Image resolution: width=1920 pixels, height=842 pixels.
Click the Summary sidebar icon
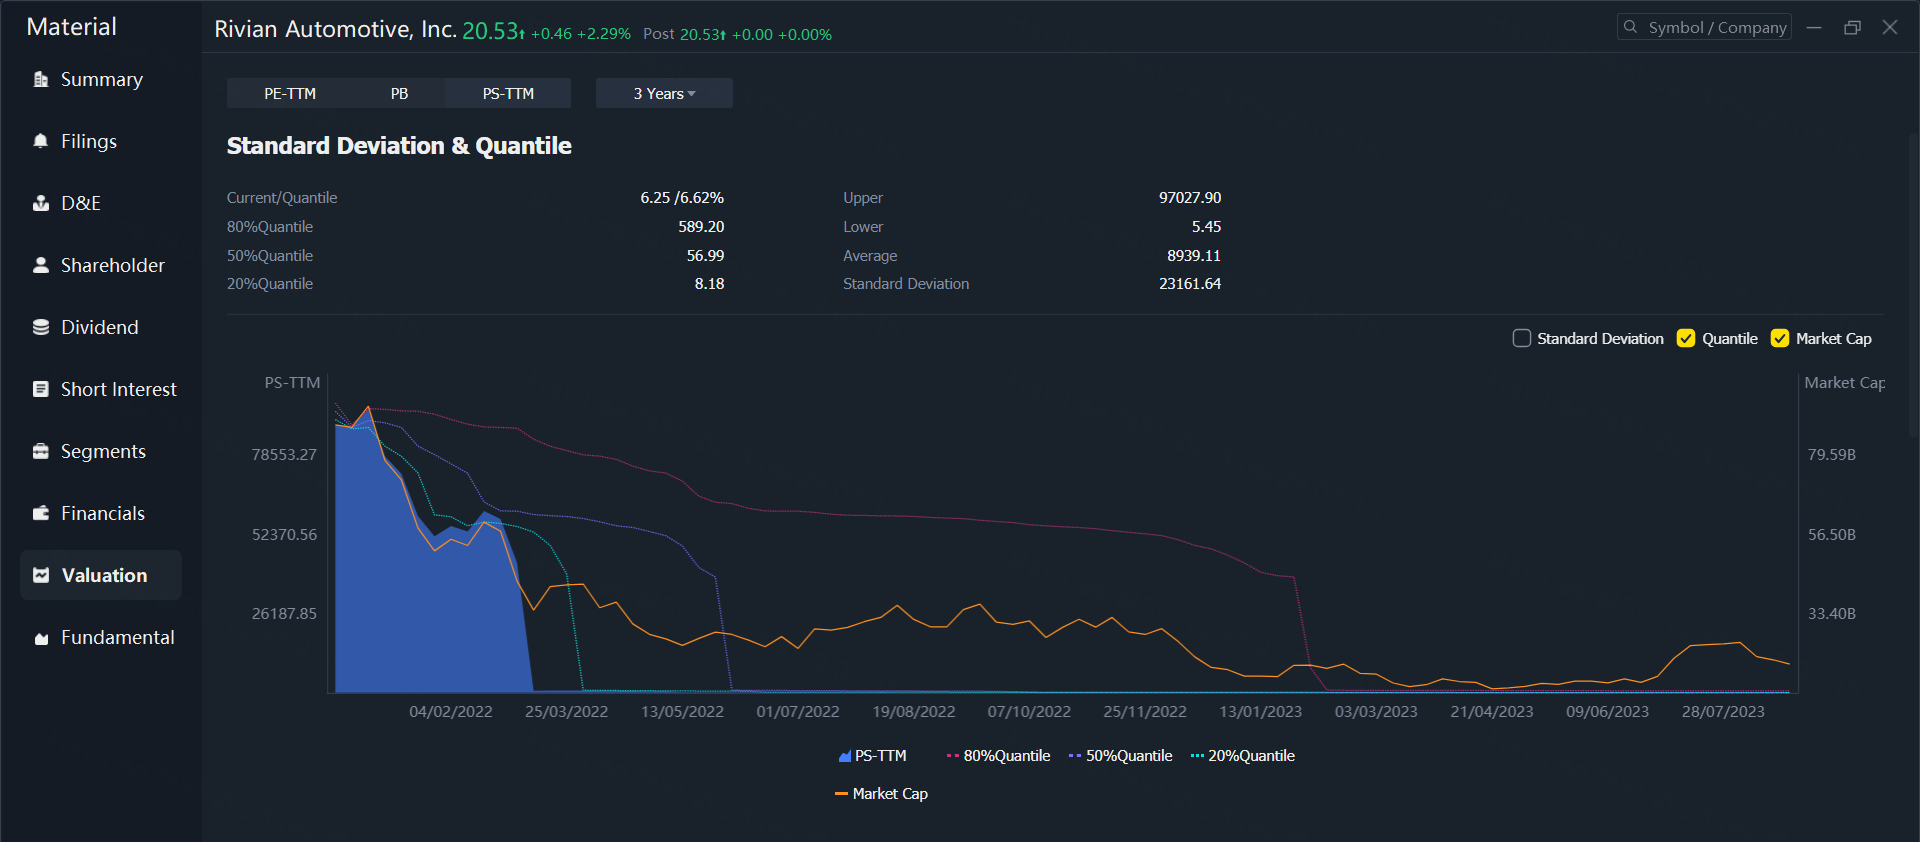point(41,79)
